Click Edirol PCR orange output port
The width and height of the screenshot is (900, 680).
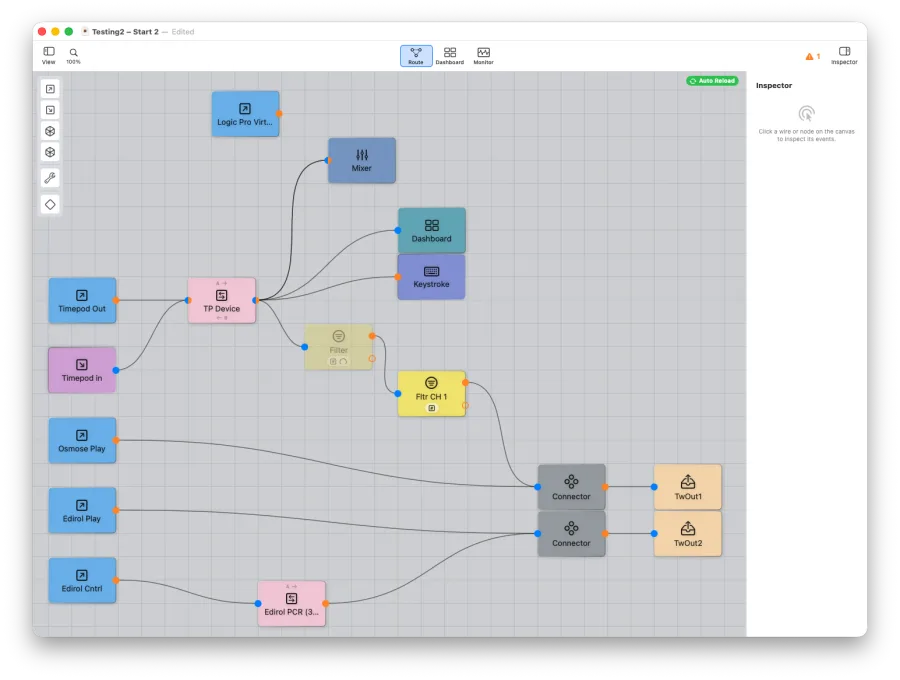[325, 604]
